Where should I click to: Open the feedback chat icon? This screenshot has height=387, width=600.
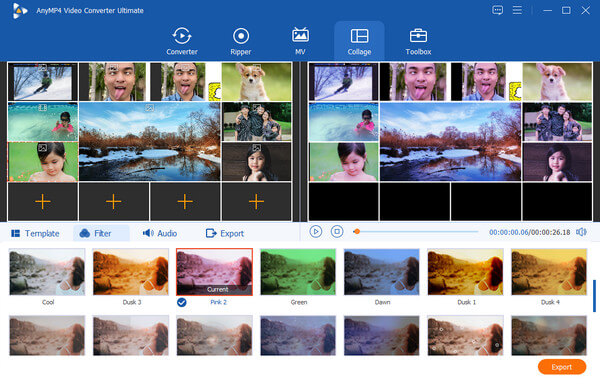[x=497, y=10]
